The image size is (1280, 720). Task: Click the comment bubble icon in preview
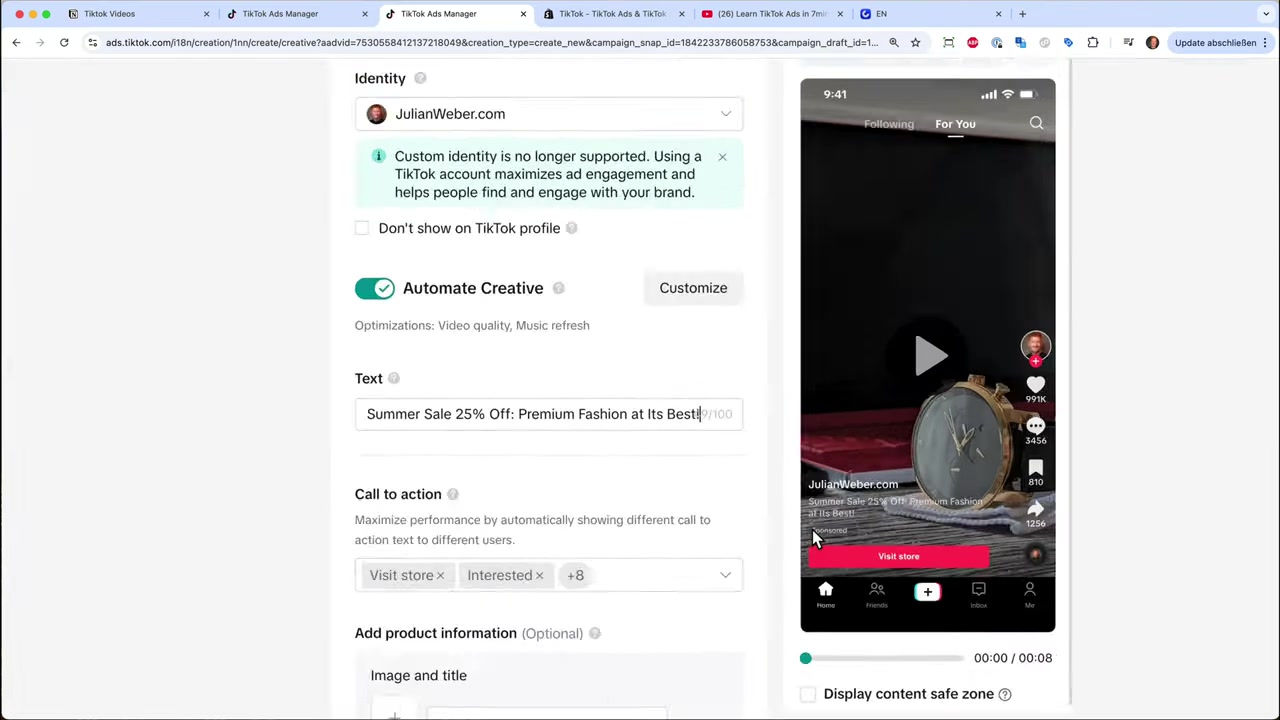[x=1035, y=425]
